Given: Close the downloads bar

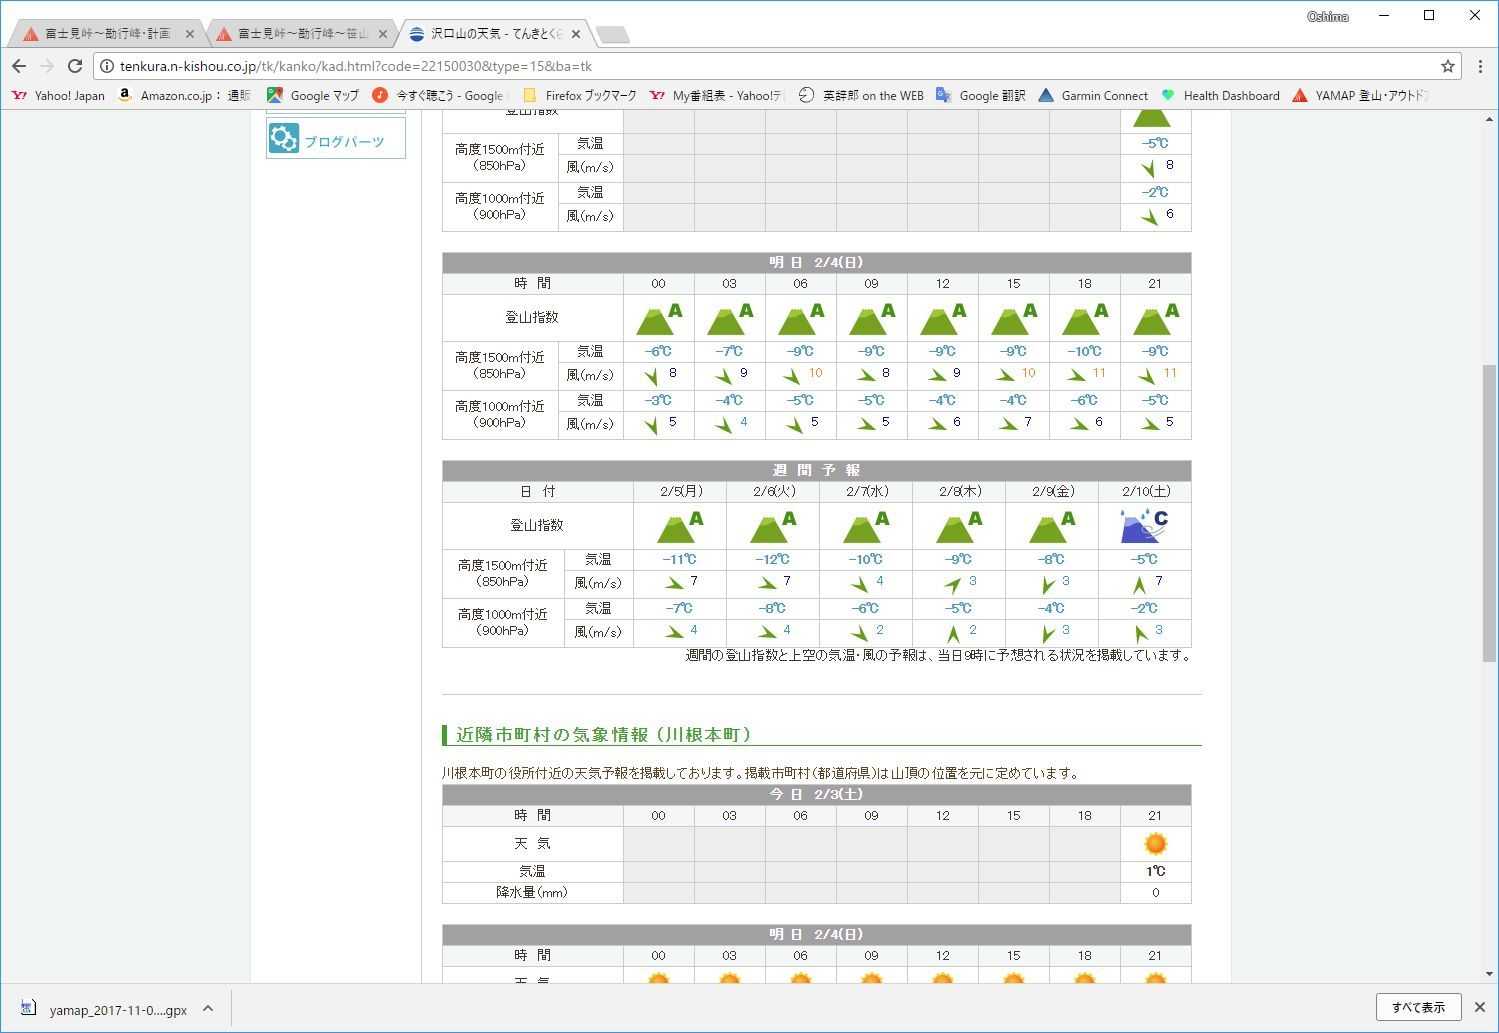Looking at the screenshot, I should point(1479,1007).
